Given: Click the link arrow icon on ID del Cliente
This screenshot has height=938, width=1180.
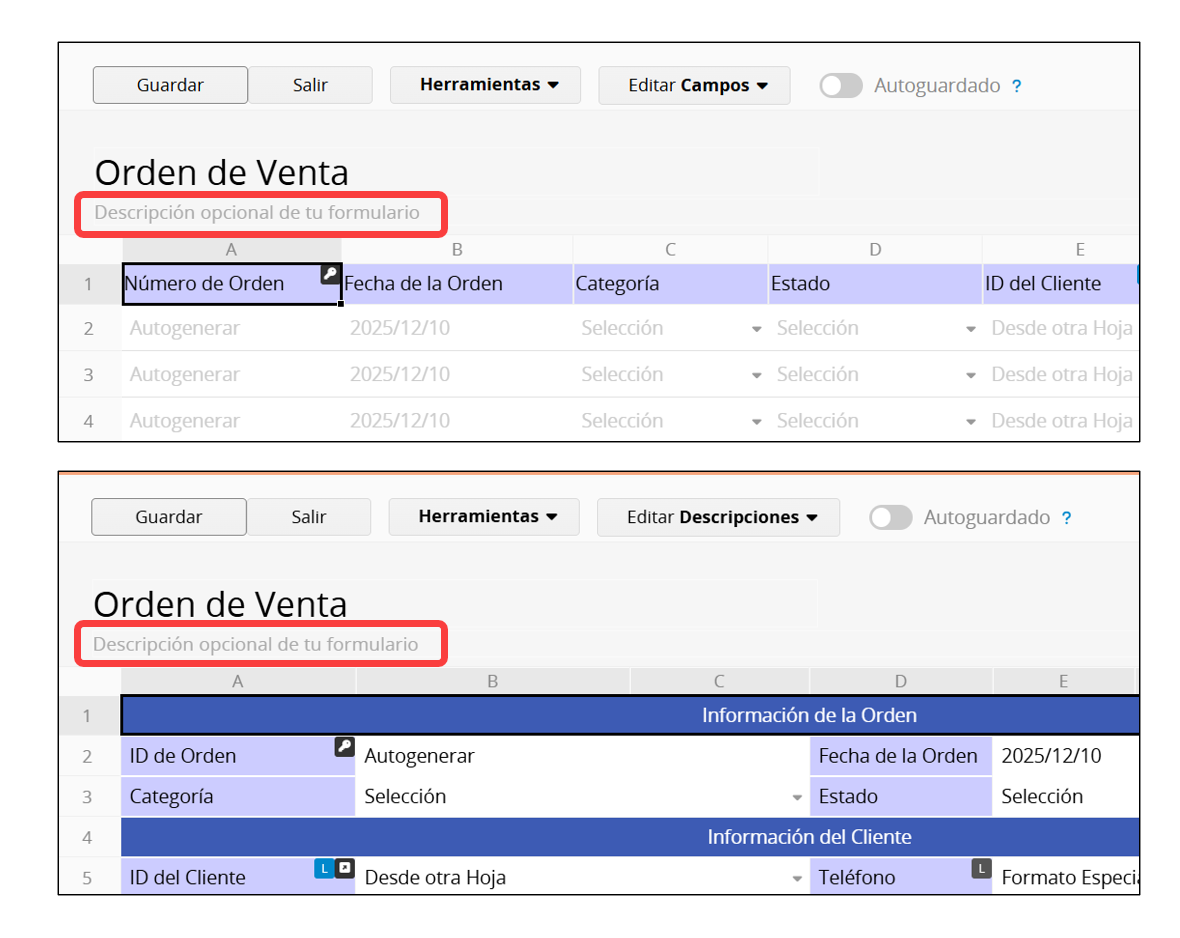Looking at the screenshot, I should [x=344, y=868].
